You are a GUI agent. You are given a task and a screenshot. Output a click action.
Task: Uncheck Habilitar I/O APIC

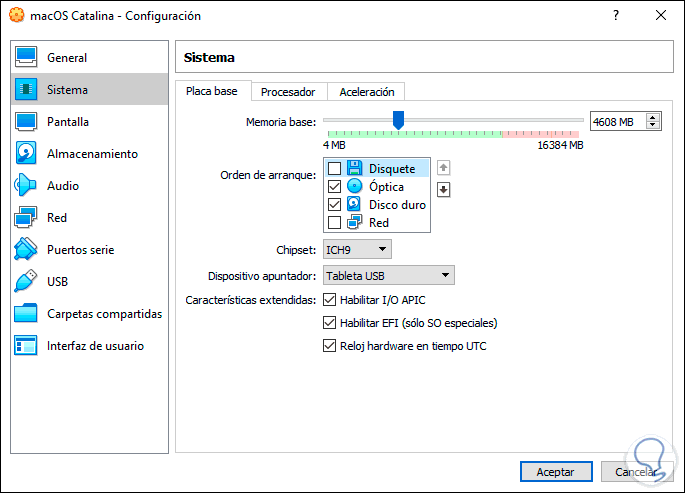point(329,299)
